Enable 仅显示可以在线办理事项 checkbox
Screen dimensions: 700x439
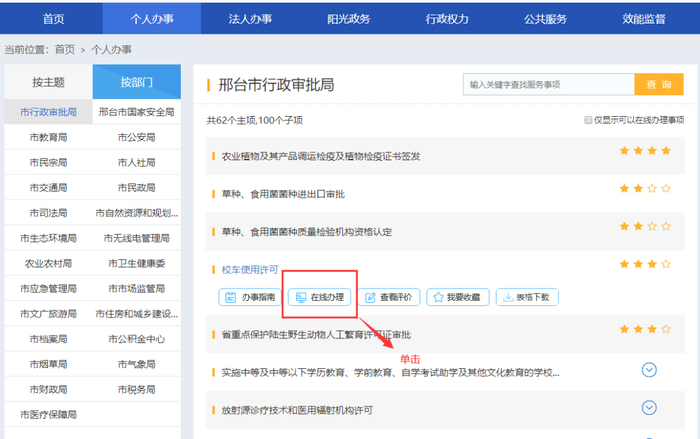[588, 120]
